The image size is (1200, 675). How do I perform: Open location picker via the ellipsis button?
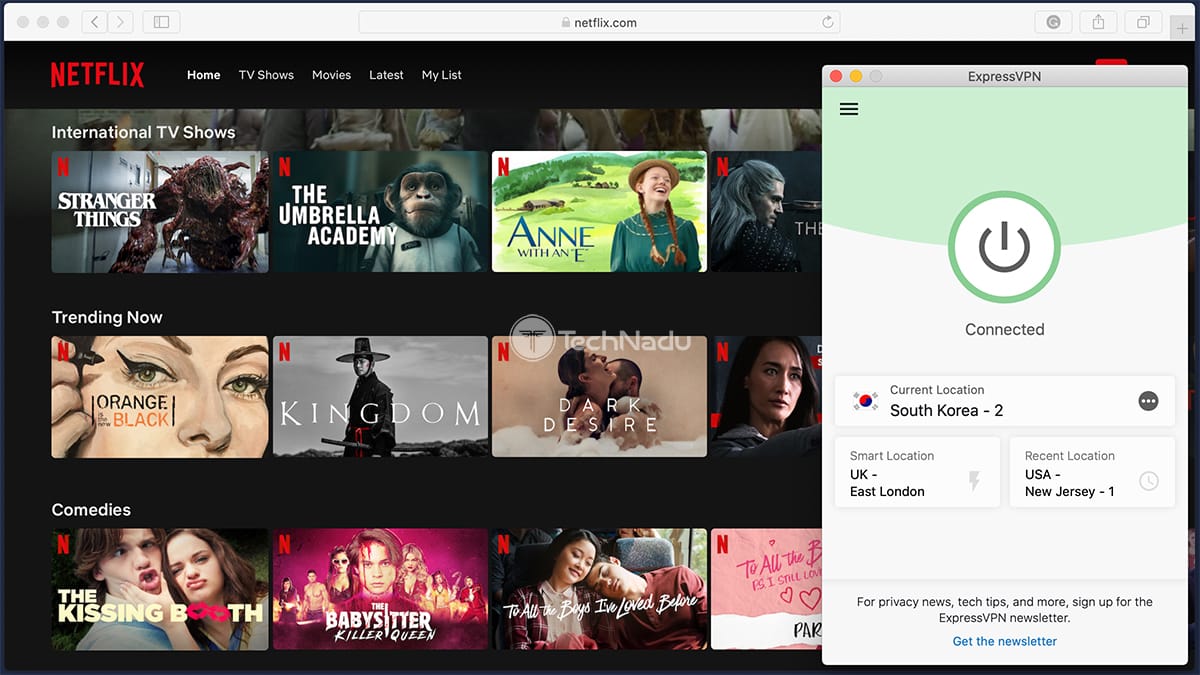pyautogui.click(x=1149, y=401)
